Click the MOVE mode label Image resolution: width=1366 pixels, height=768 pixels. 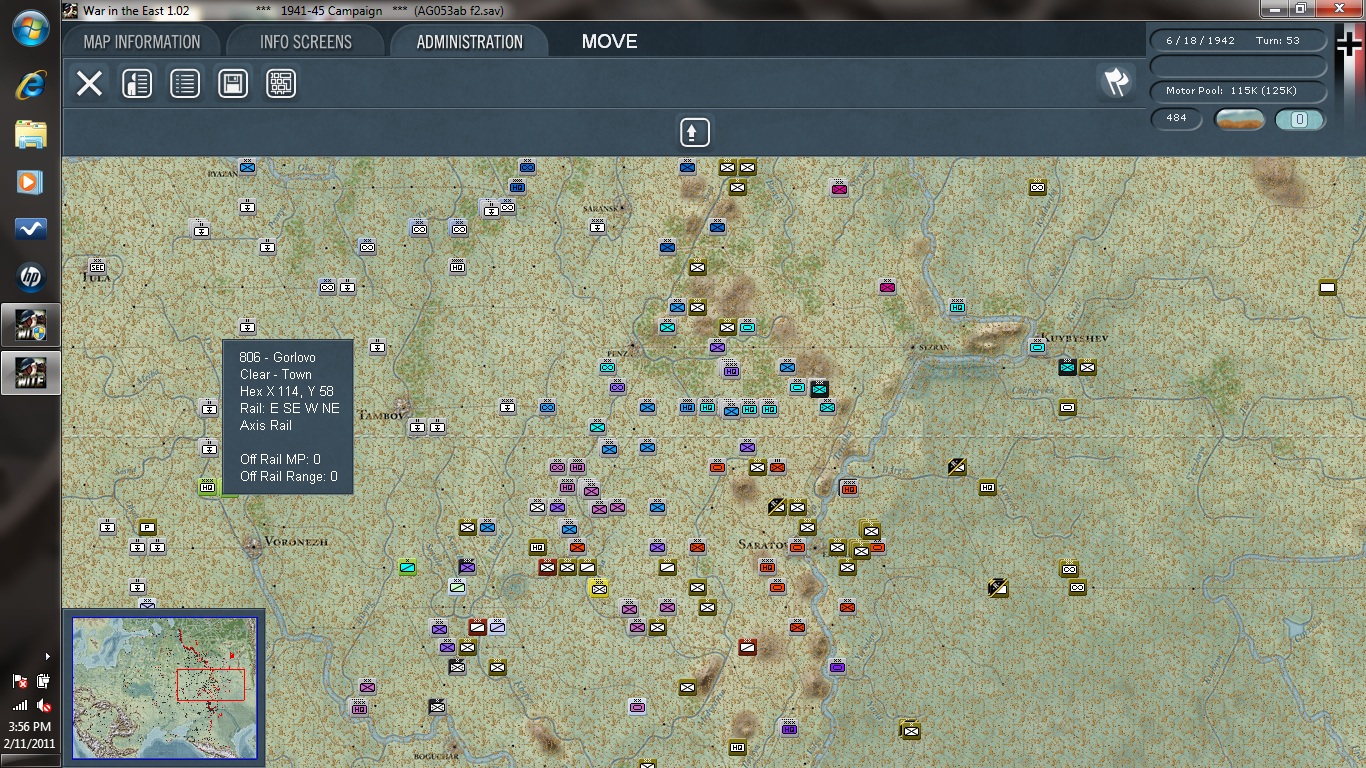coord(610,42)
